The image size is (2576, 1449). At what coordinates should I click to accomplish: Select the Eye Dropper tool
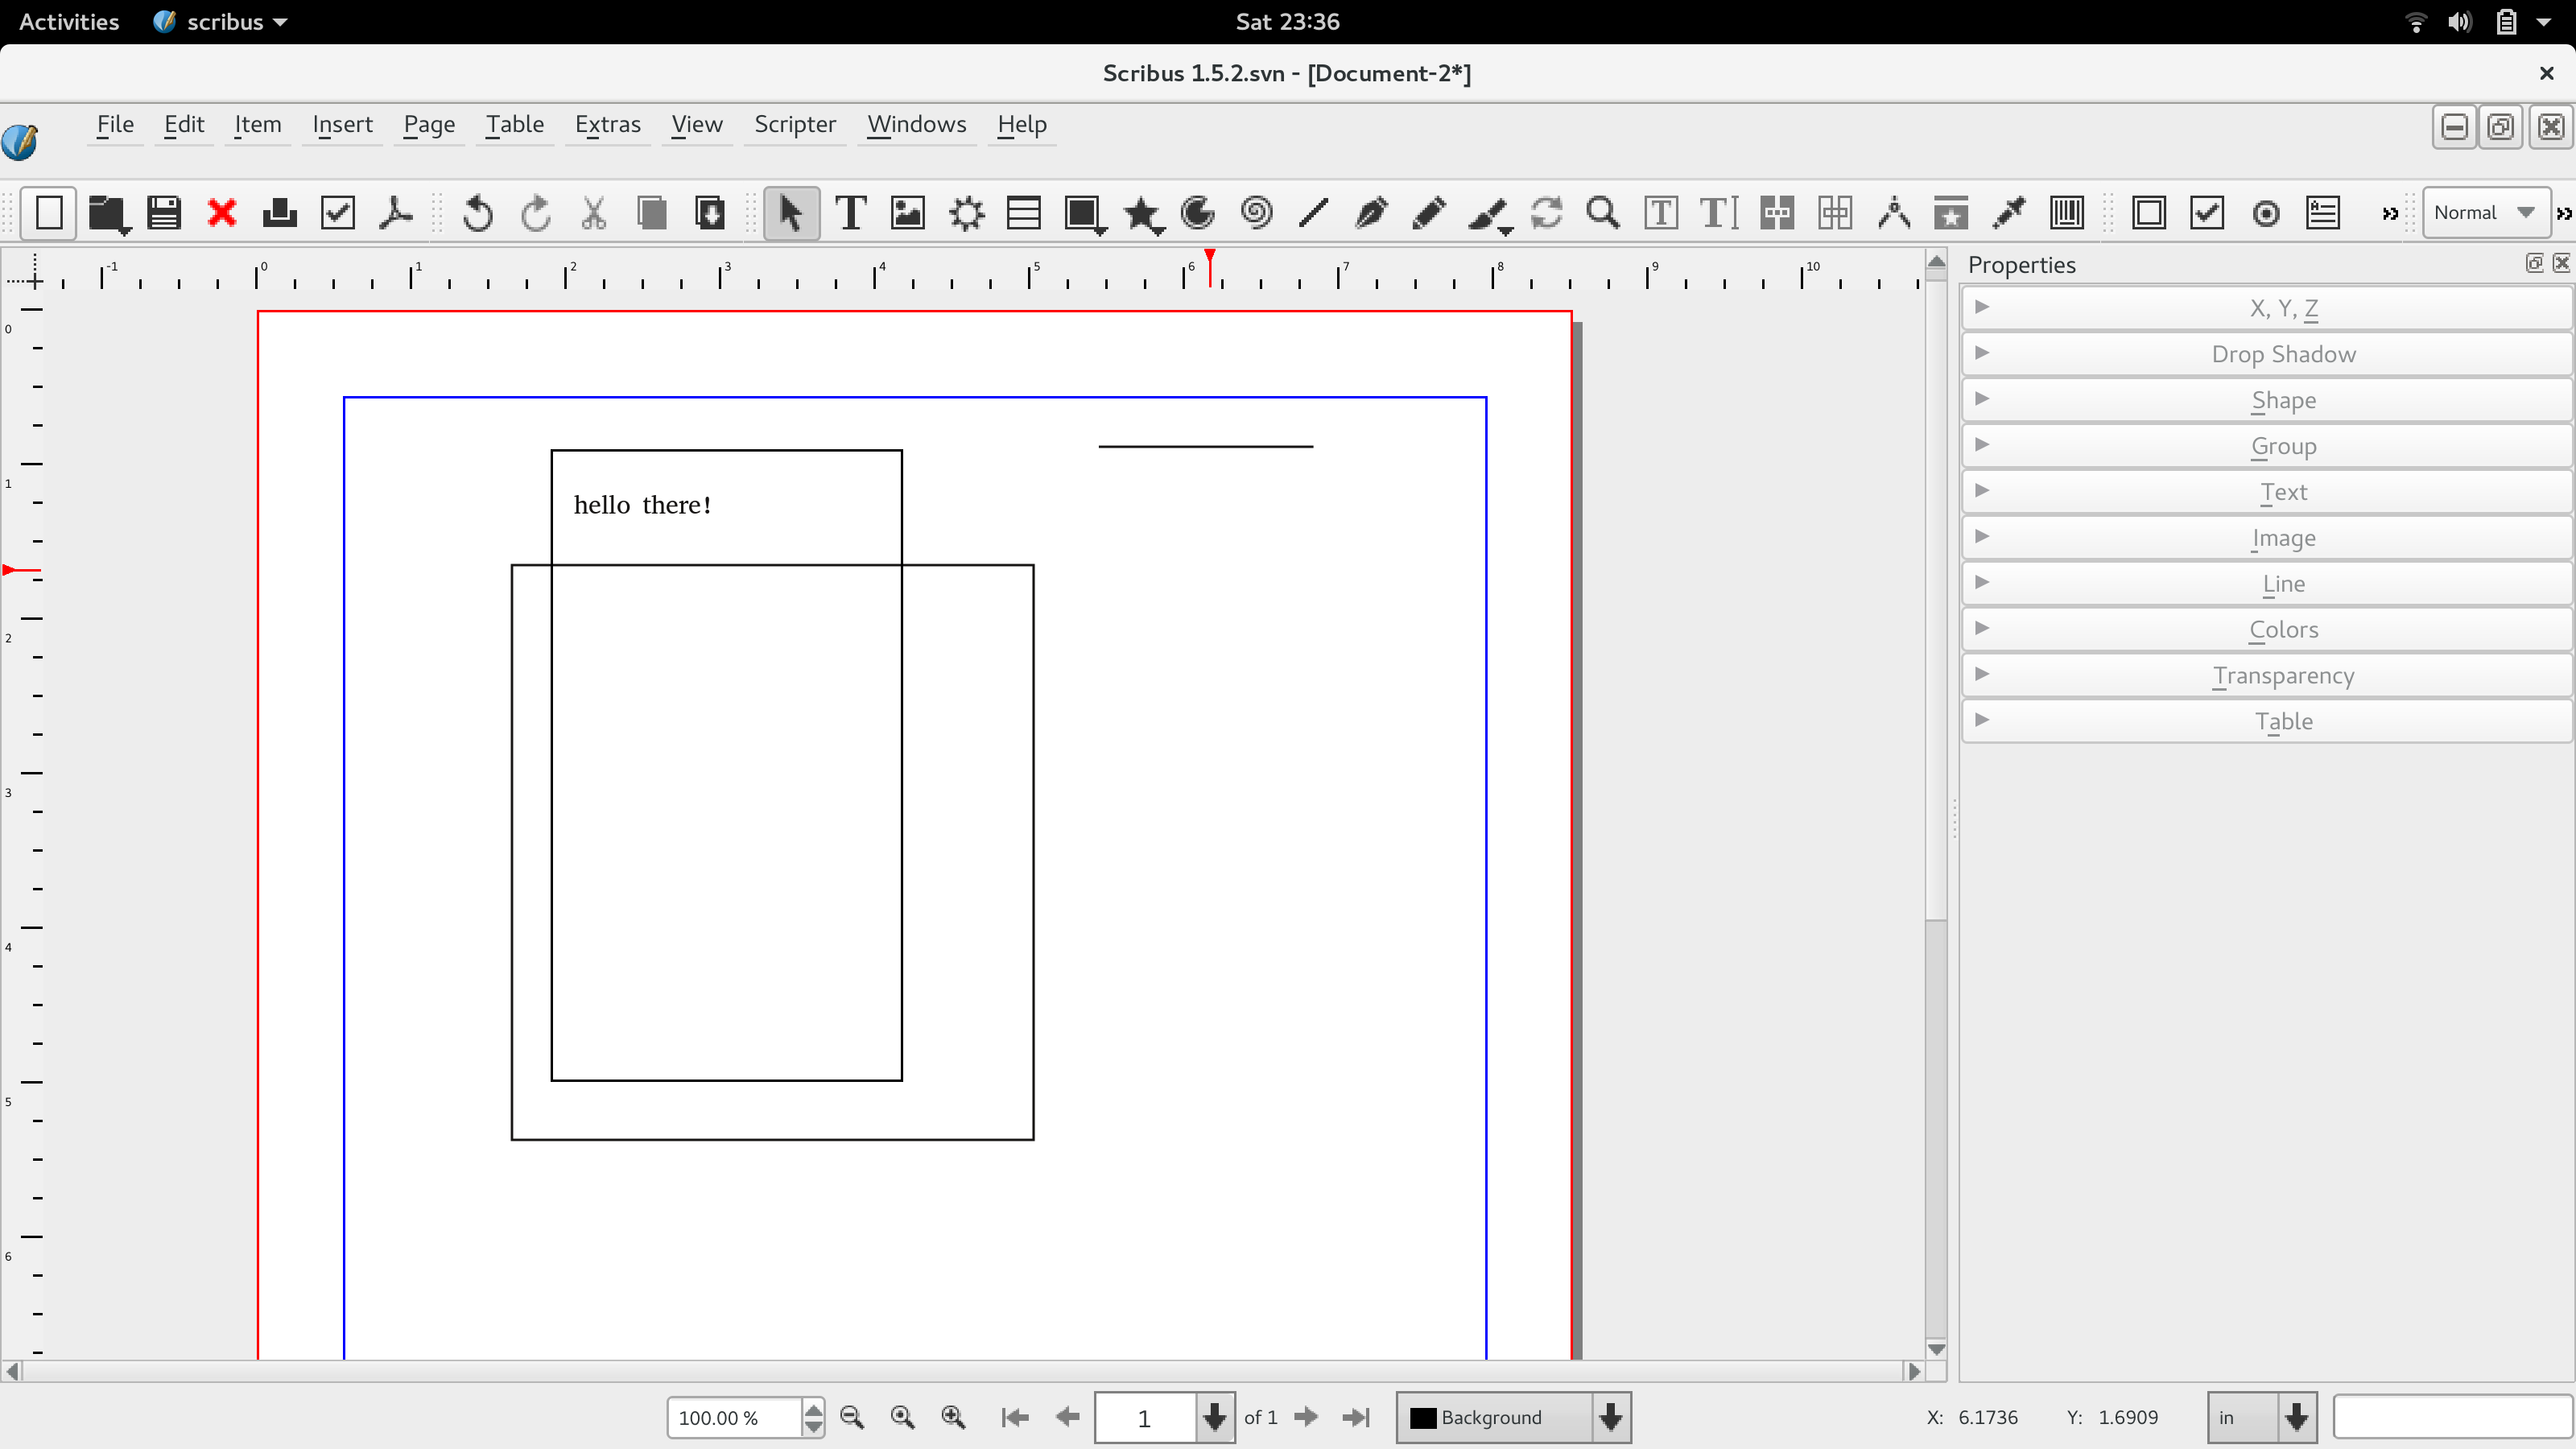click(2008, 213)
